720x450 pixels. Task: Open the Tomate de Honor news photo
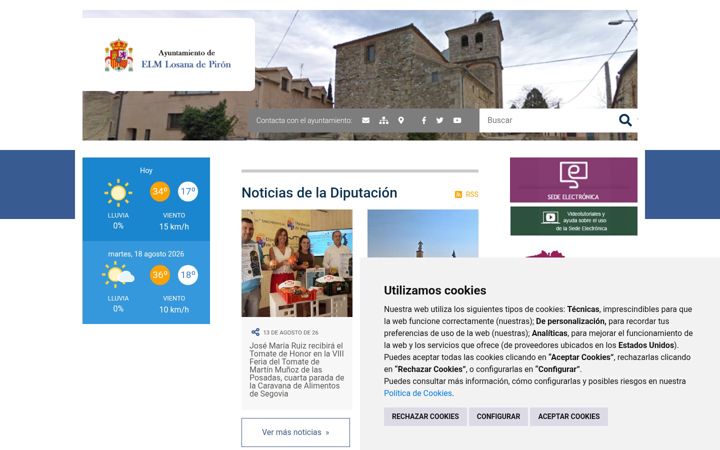pyautogui.click(x=297, y=263)
